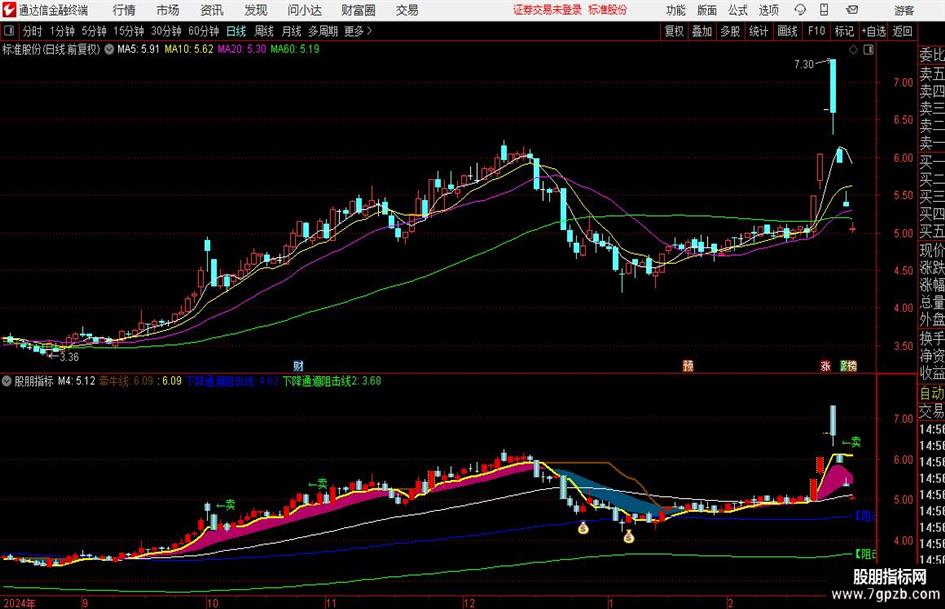Click the 标记 mark button
Image resolution: width=945 pixels, height=609 pixels.
coord(844,31)
